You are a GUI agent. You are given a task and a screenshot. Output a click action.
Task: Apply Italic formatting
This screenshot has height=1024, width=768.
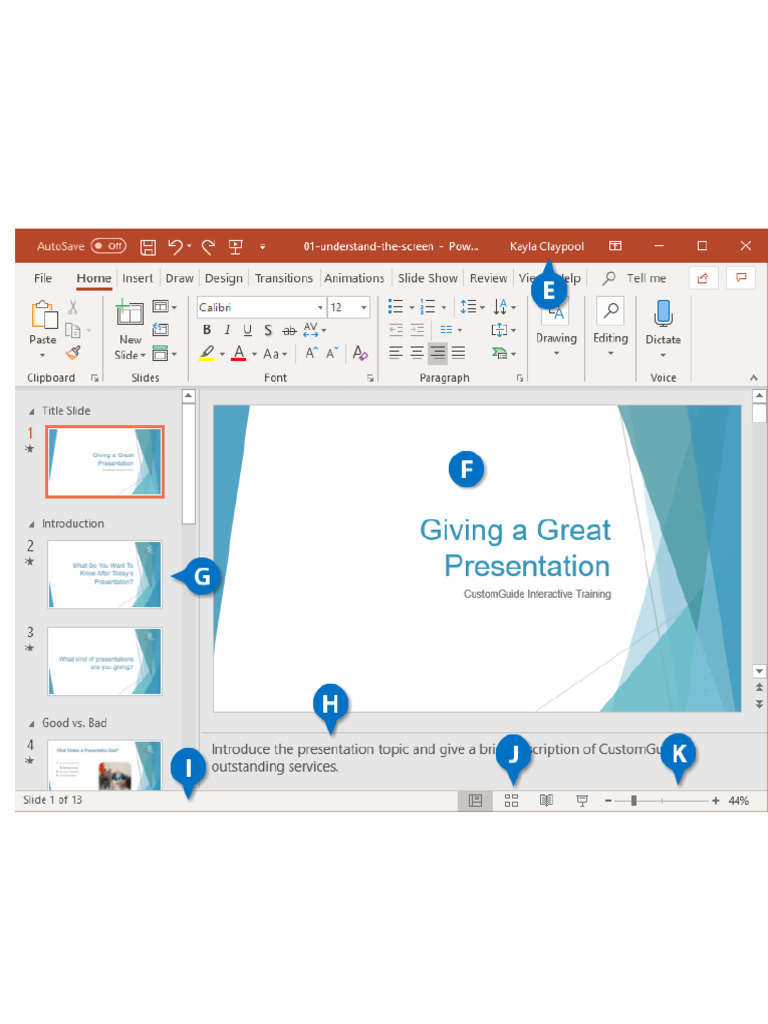point(227,330)
